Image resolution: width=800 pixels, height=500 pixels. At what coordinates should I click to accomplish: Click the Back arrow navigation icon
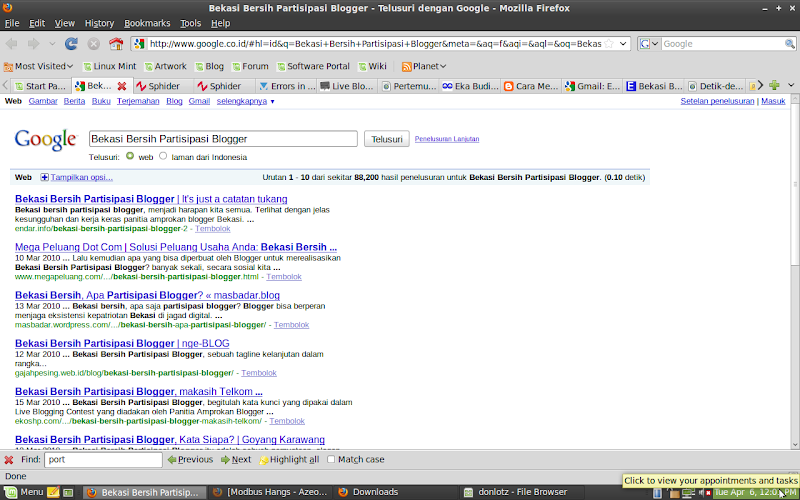point(12,44)
